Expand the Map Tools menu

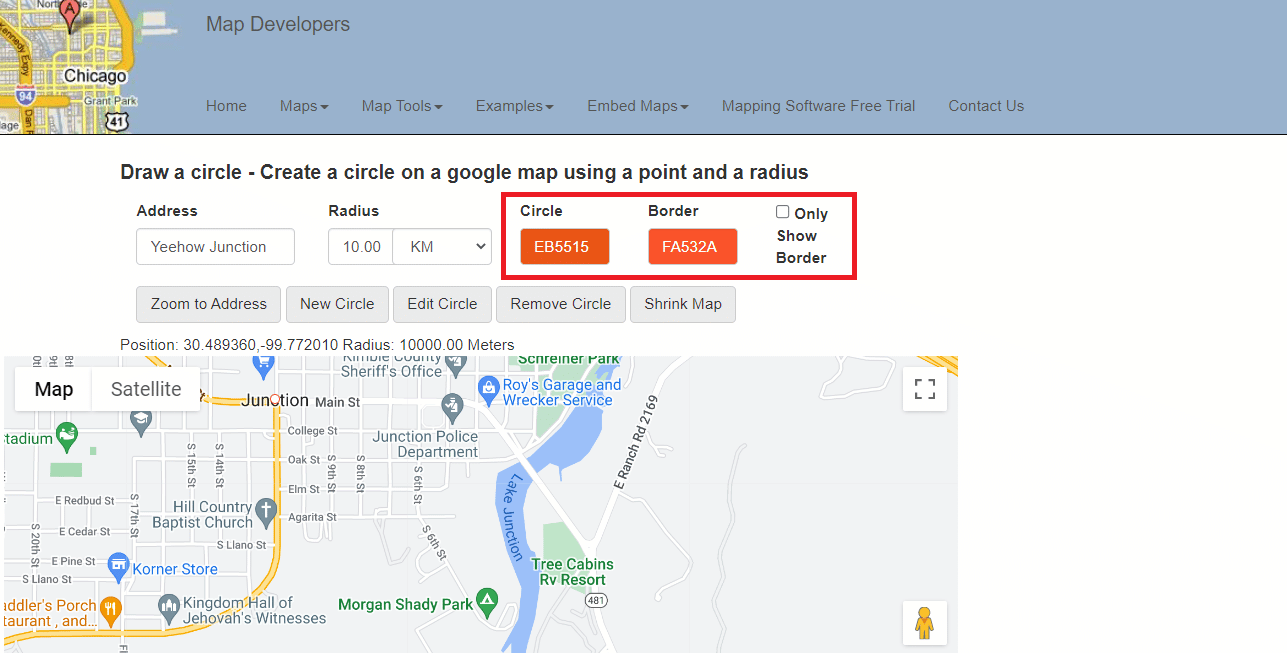point(402,106)
